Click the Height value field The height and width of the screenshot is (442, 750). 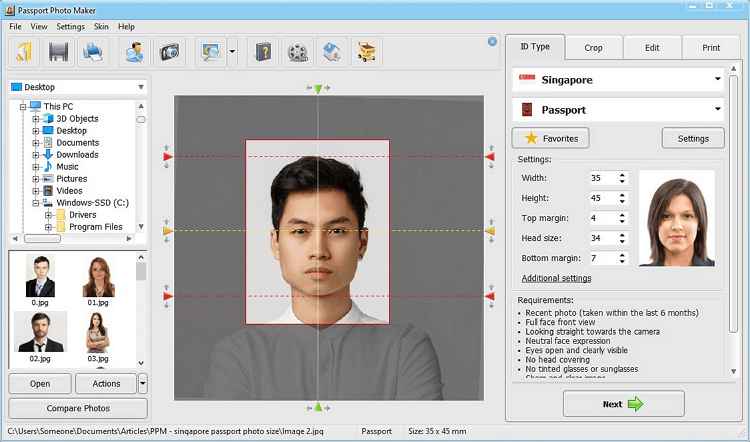click(604, 198)
